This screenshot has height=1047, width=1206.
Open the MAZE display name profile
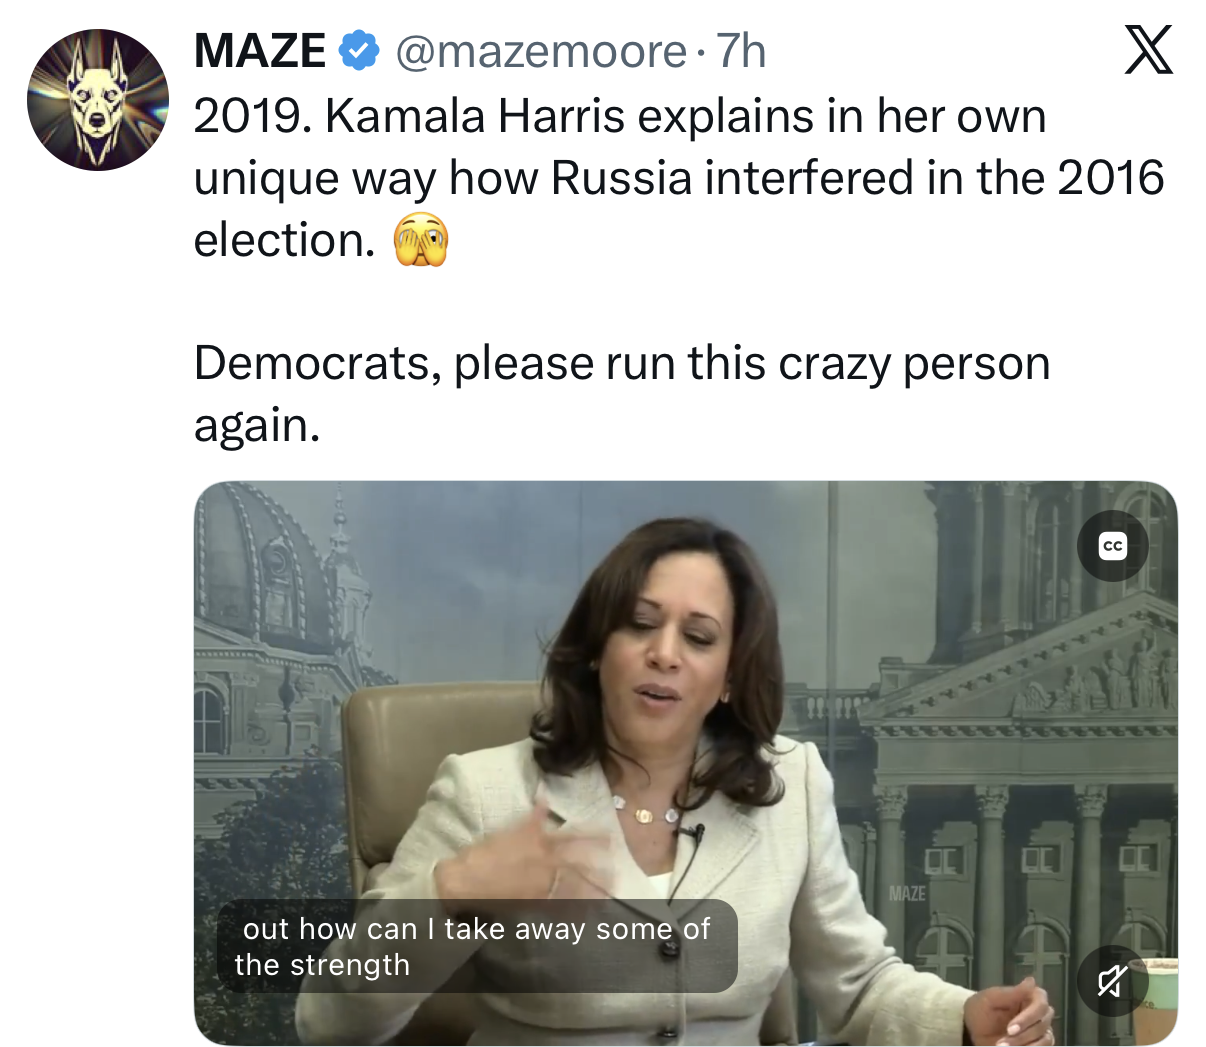pos(259,50)
